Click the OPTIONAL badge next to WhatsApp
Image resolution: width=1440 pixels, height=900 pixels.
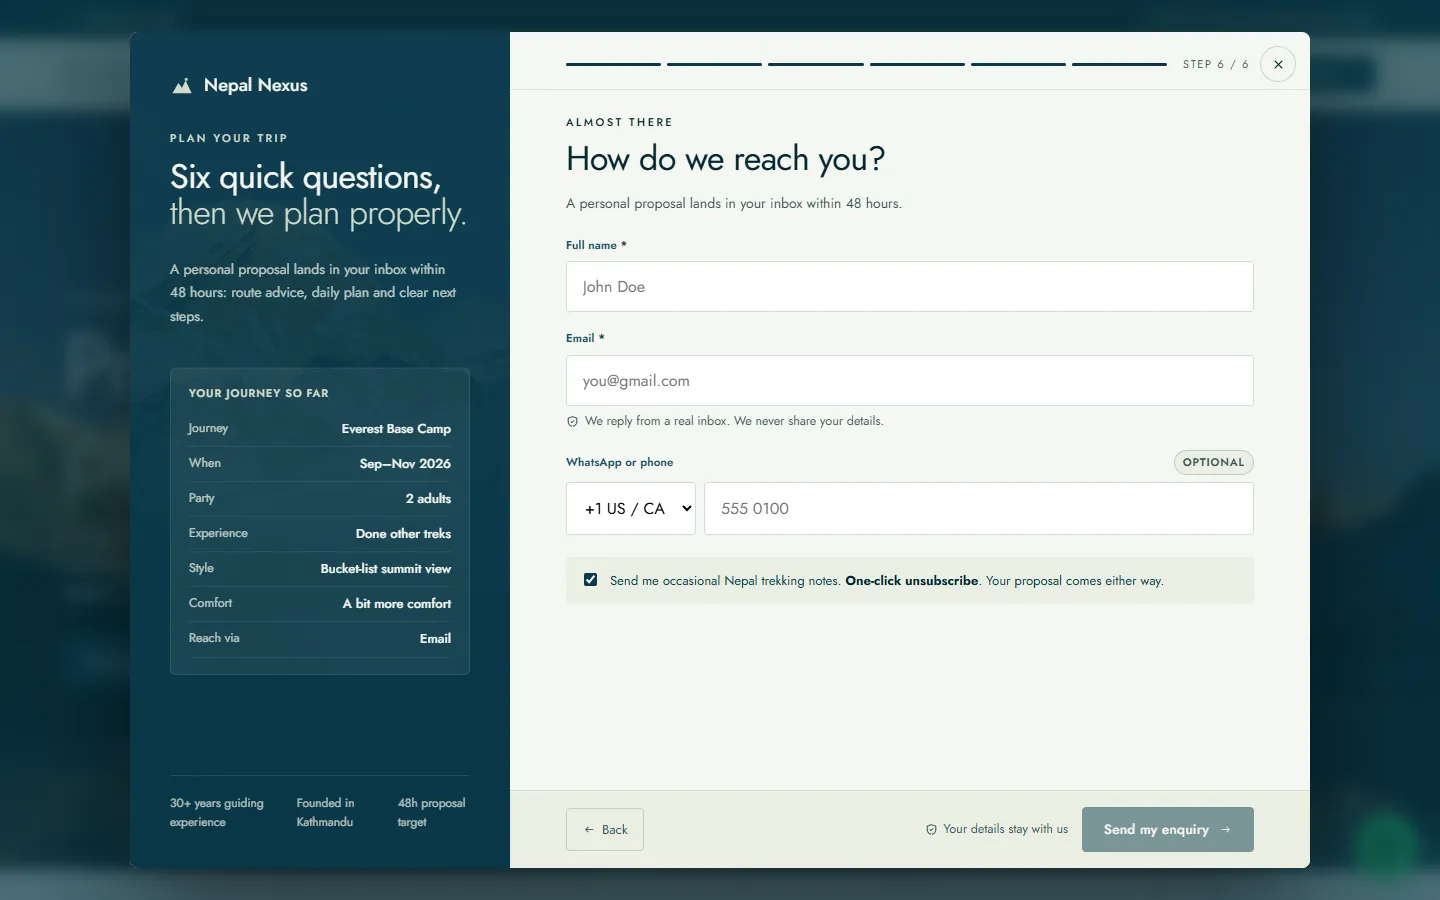coord(1213,462)
